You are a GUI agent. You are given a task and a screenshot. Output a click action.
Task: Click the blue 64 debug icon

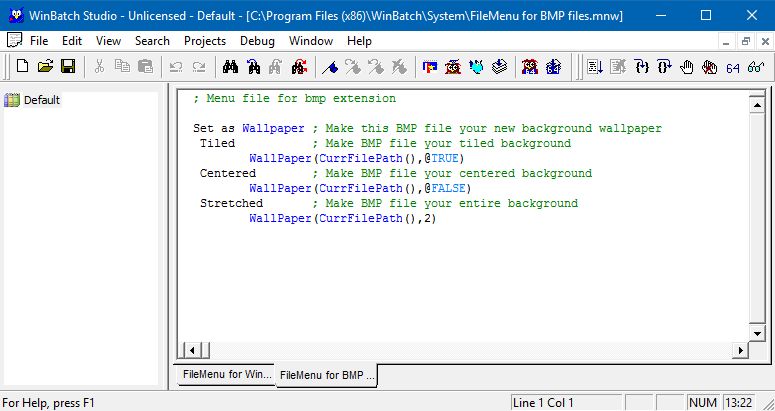point(733,68)
